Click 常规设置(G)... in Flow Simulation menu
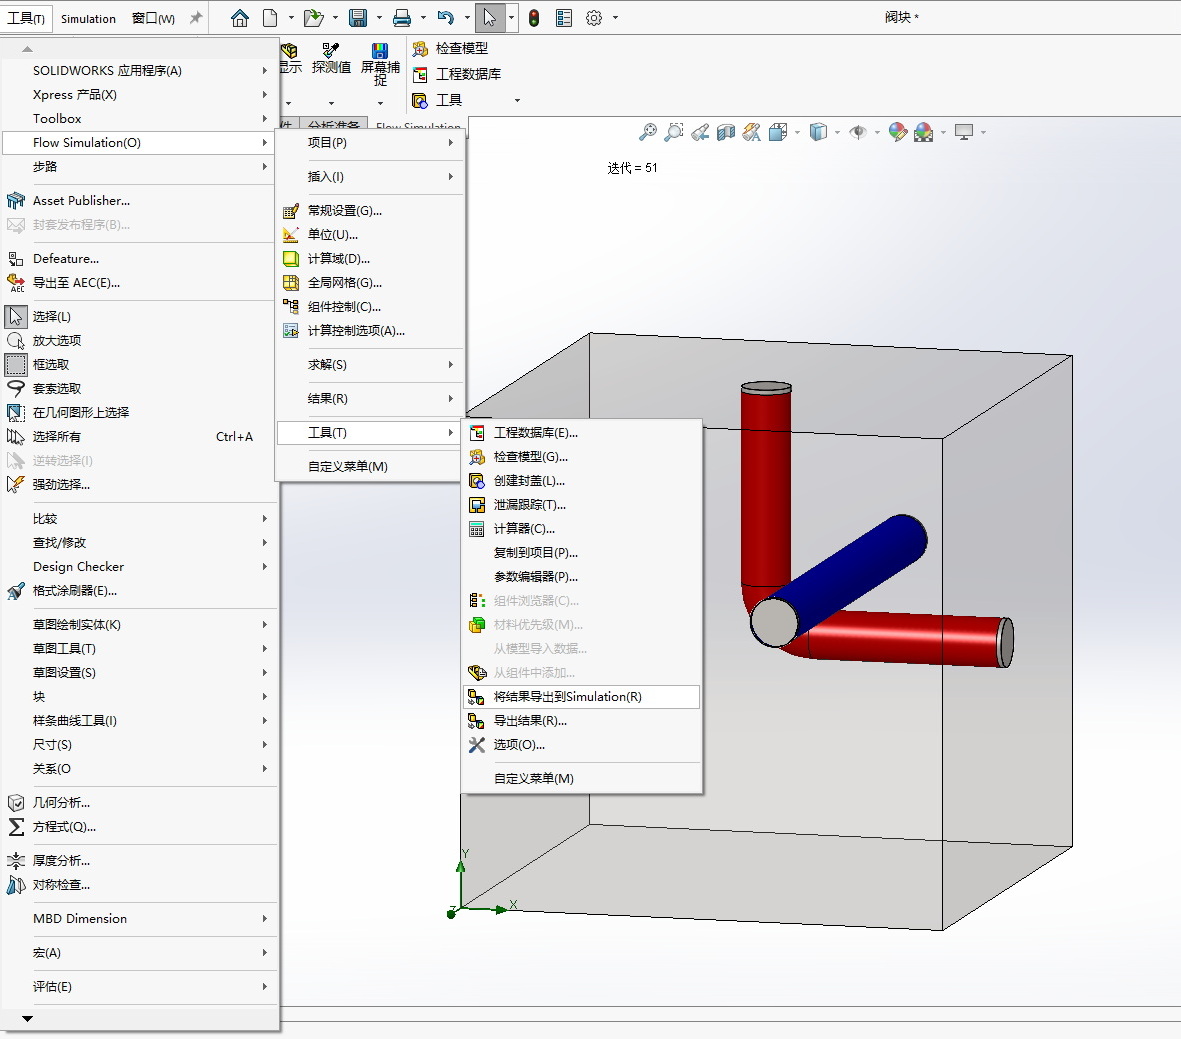1181x1039 pixels. pos(370,212)
